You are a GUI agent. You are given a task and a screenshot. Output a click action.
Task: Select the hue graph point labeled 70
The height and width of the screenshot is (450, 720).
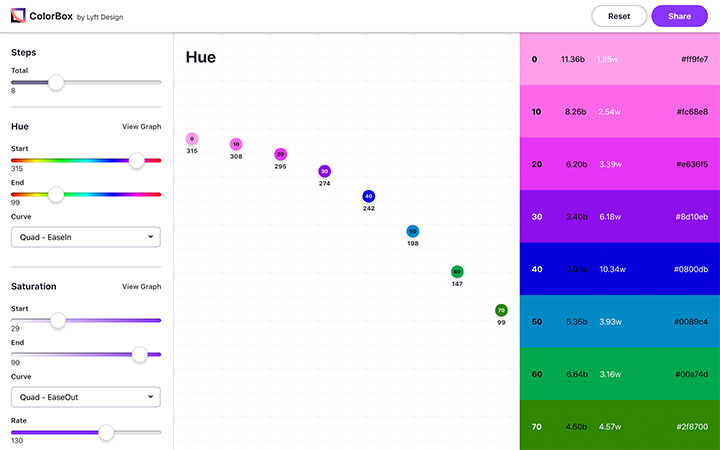click(x=501, y=310)
